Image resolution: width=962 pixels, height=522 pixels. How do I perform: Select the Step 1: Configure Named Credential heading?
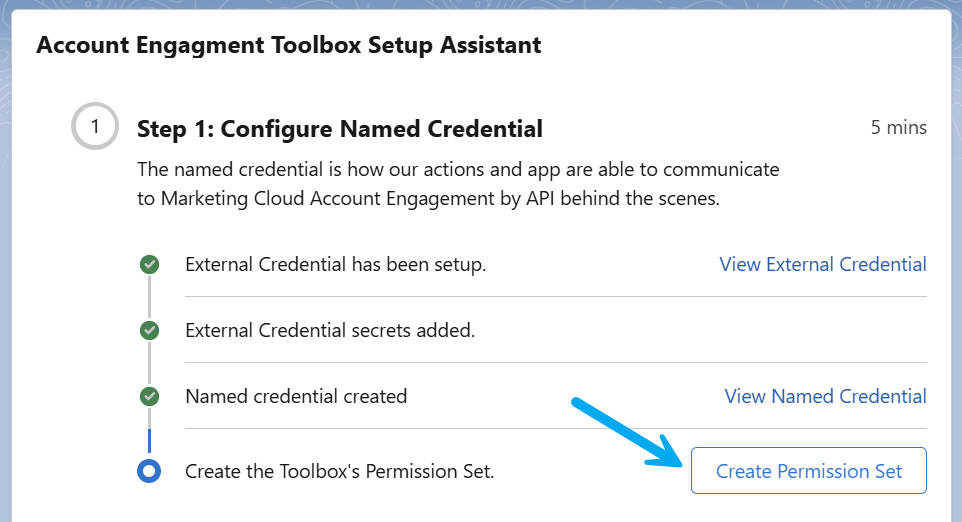click(x=340, y=129)
